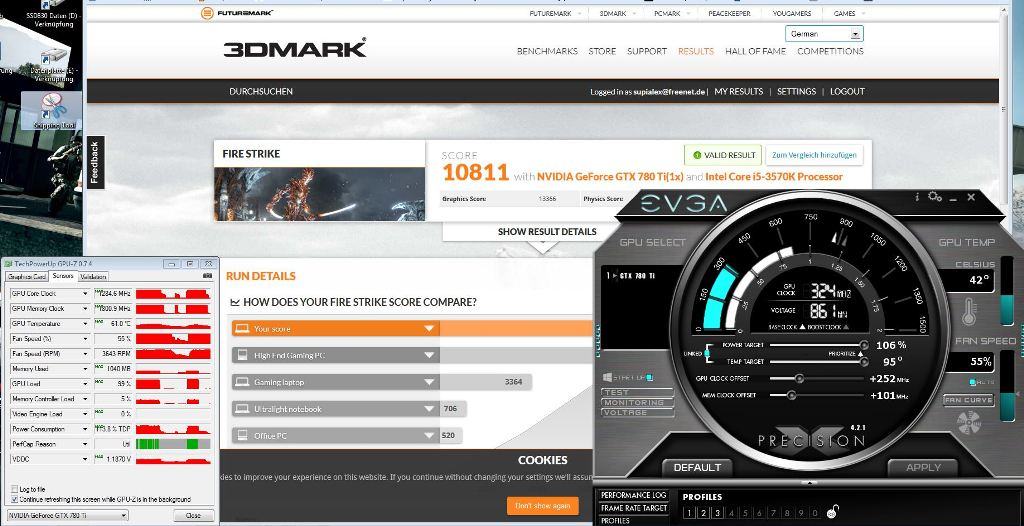Open Competitions in 3DMark navigation
Screen dimensions: 1024x526
pyautogui.click(x=830, y=51)
